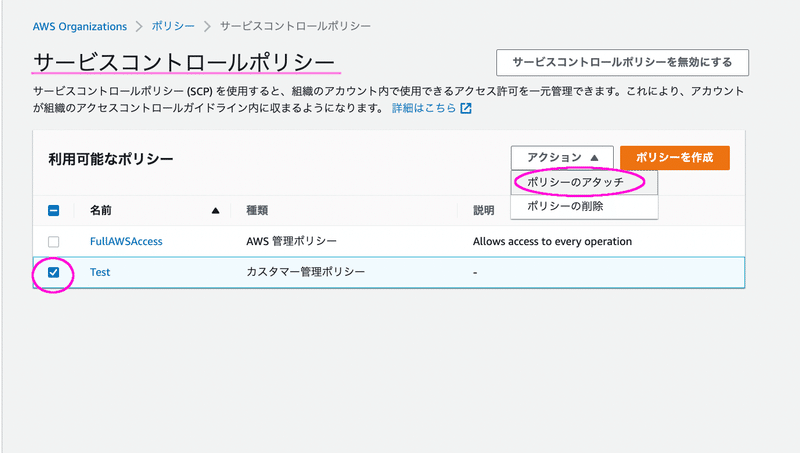Uncheck the Test policy row checkbox
Screen dimensions: 800x453
click(54, 272)
